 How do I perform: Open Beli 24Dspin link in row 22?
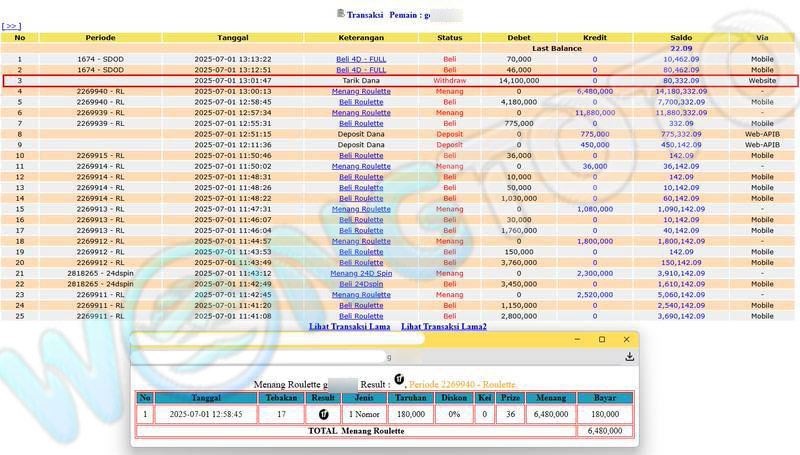click(361, 284)
